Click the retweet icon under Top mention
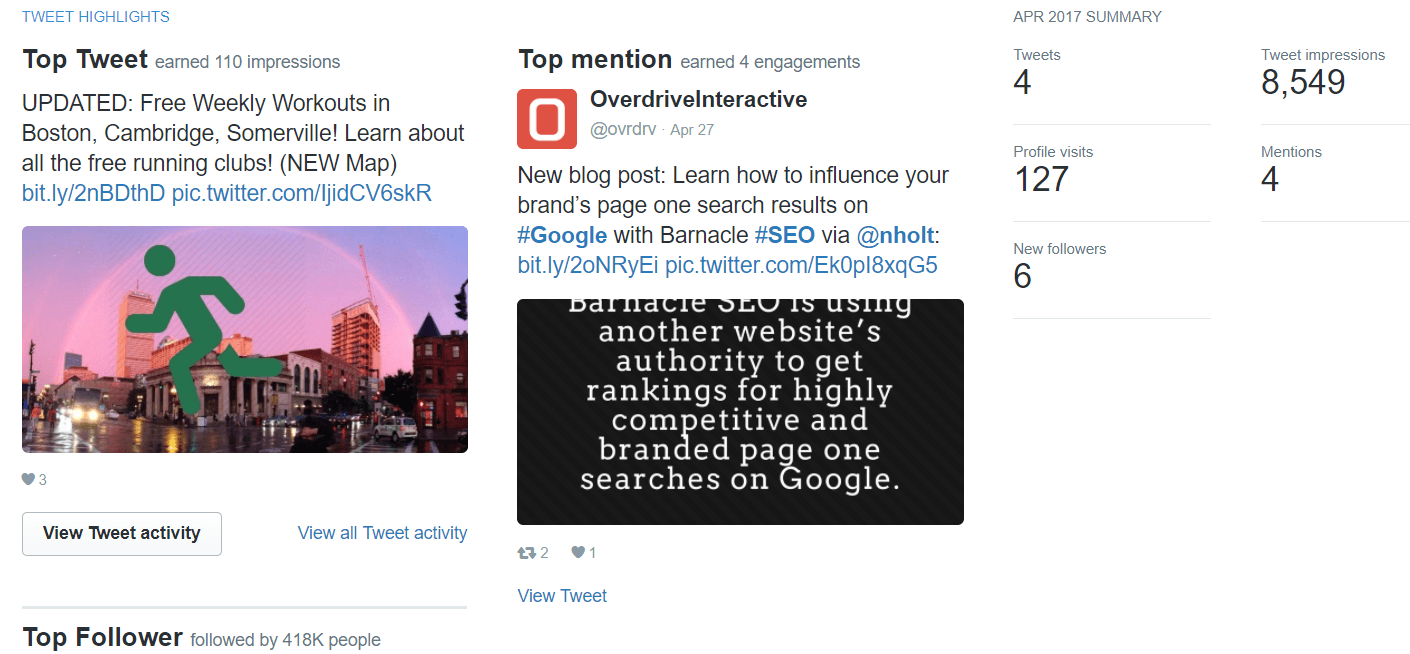1410x654 pixels. (x=526, y=553)
